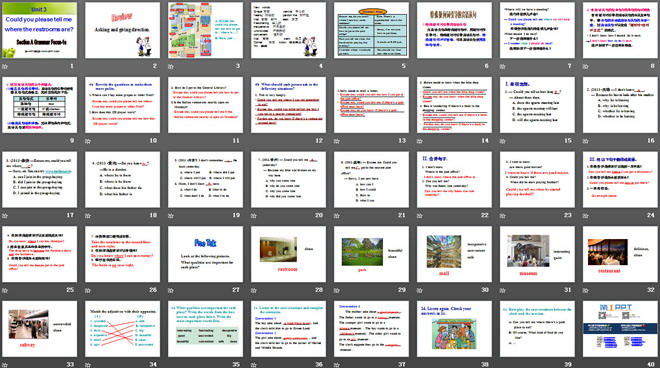Click the star icon below slide 22
This screenshot has width=660, height=368.
point(420,216)
